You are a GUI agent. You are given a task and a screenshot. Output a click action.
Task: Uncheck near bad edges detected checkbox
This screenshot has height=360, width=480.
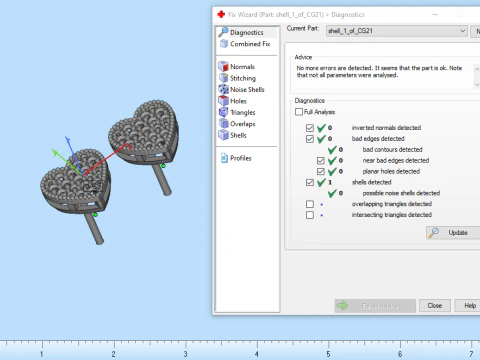(321, 161)
